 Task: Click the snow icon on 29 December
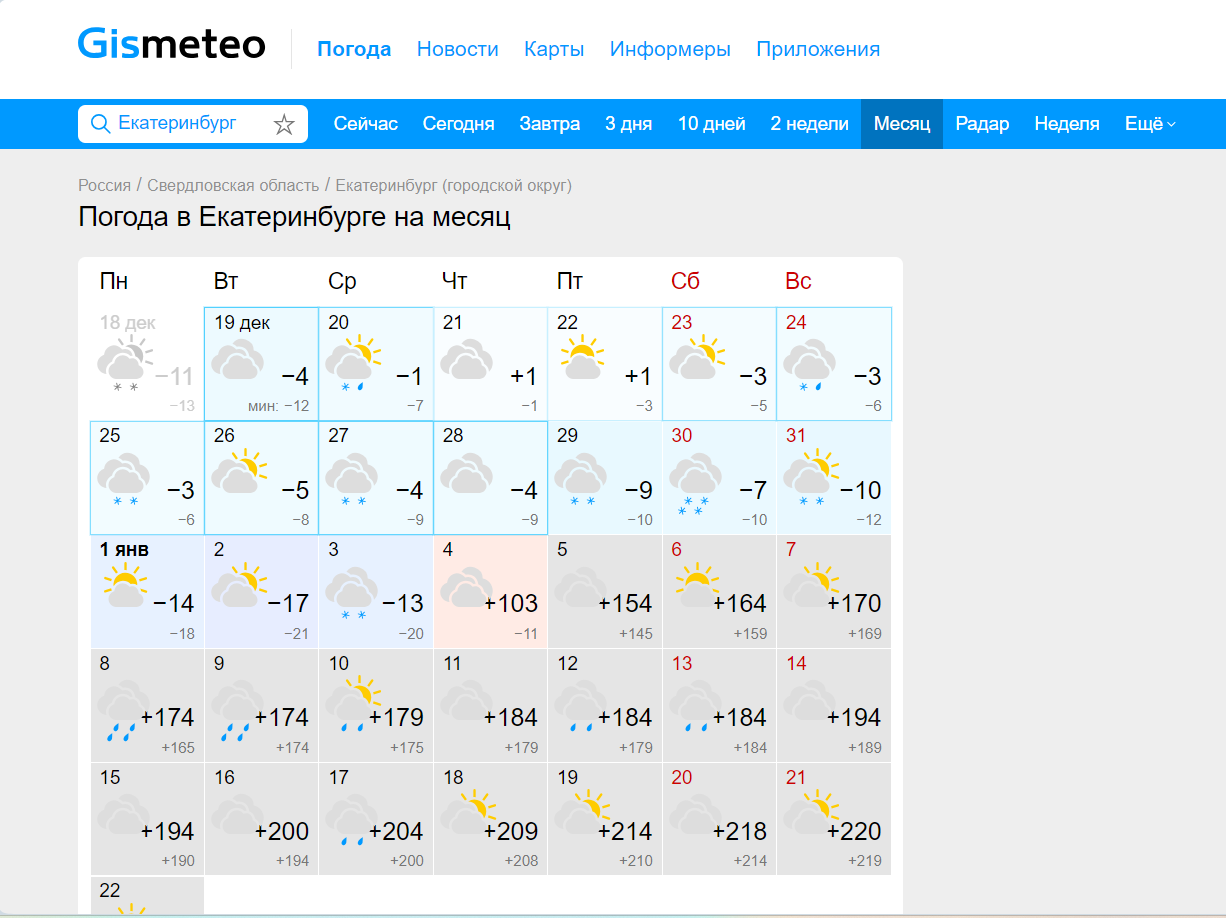[x=580, y=478]
